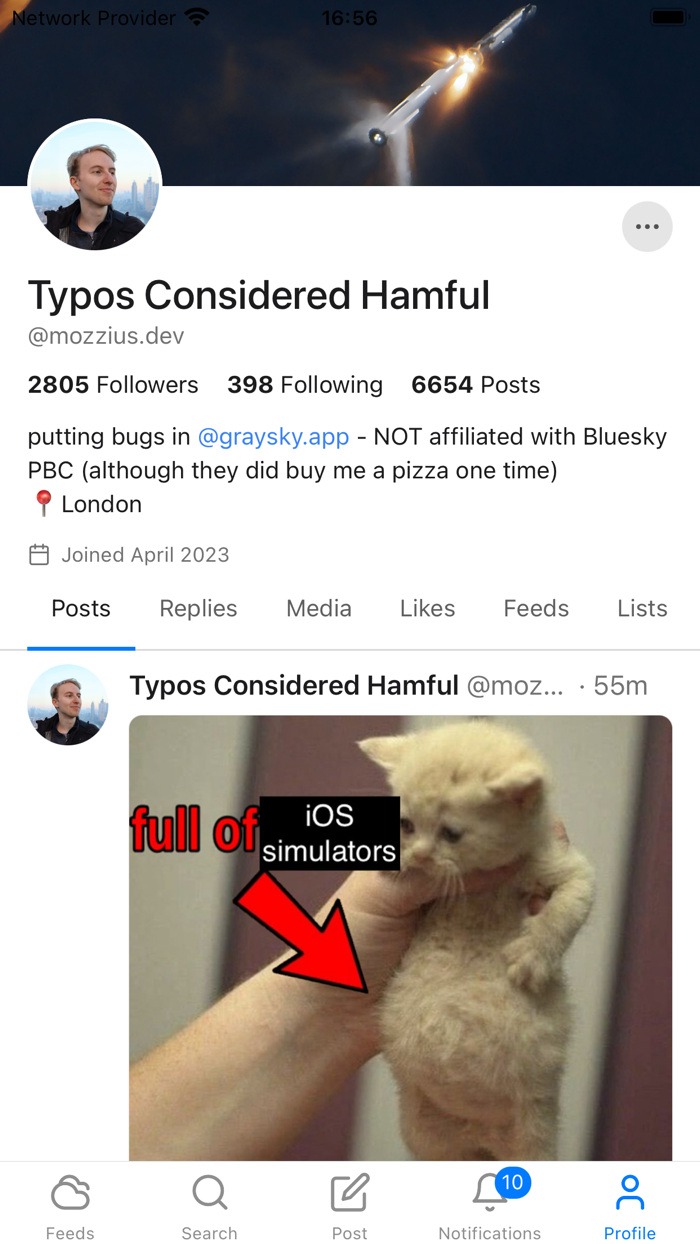View the 398 Following list

pos(305,385)
